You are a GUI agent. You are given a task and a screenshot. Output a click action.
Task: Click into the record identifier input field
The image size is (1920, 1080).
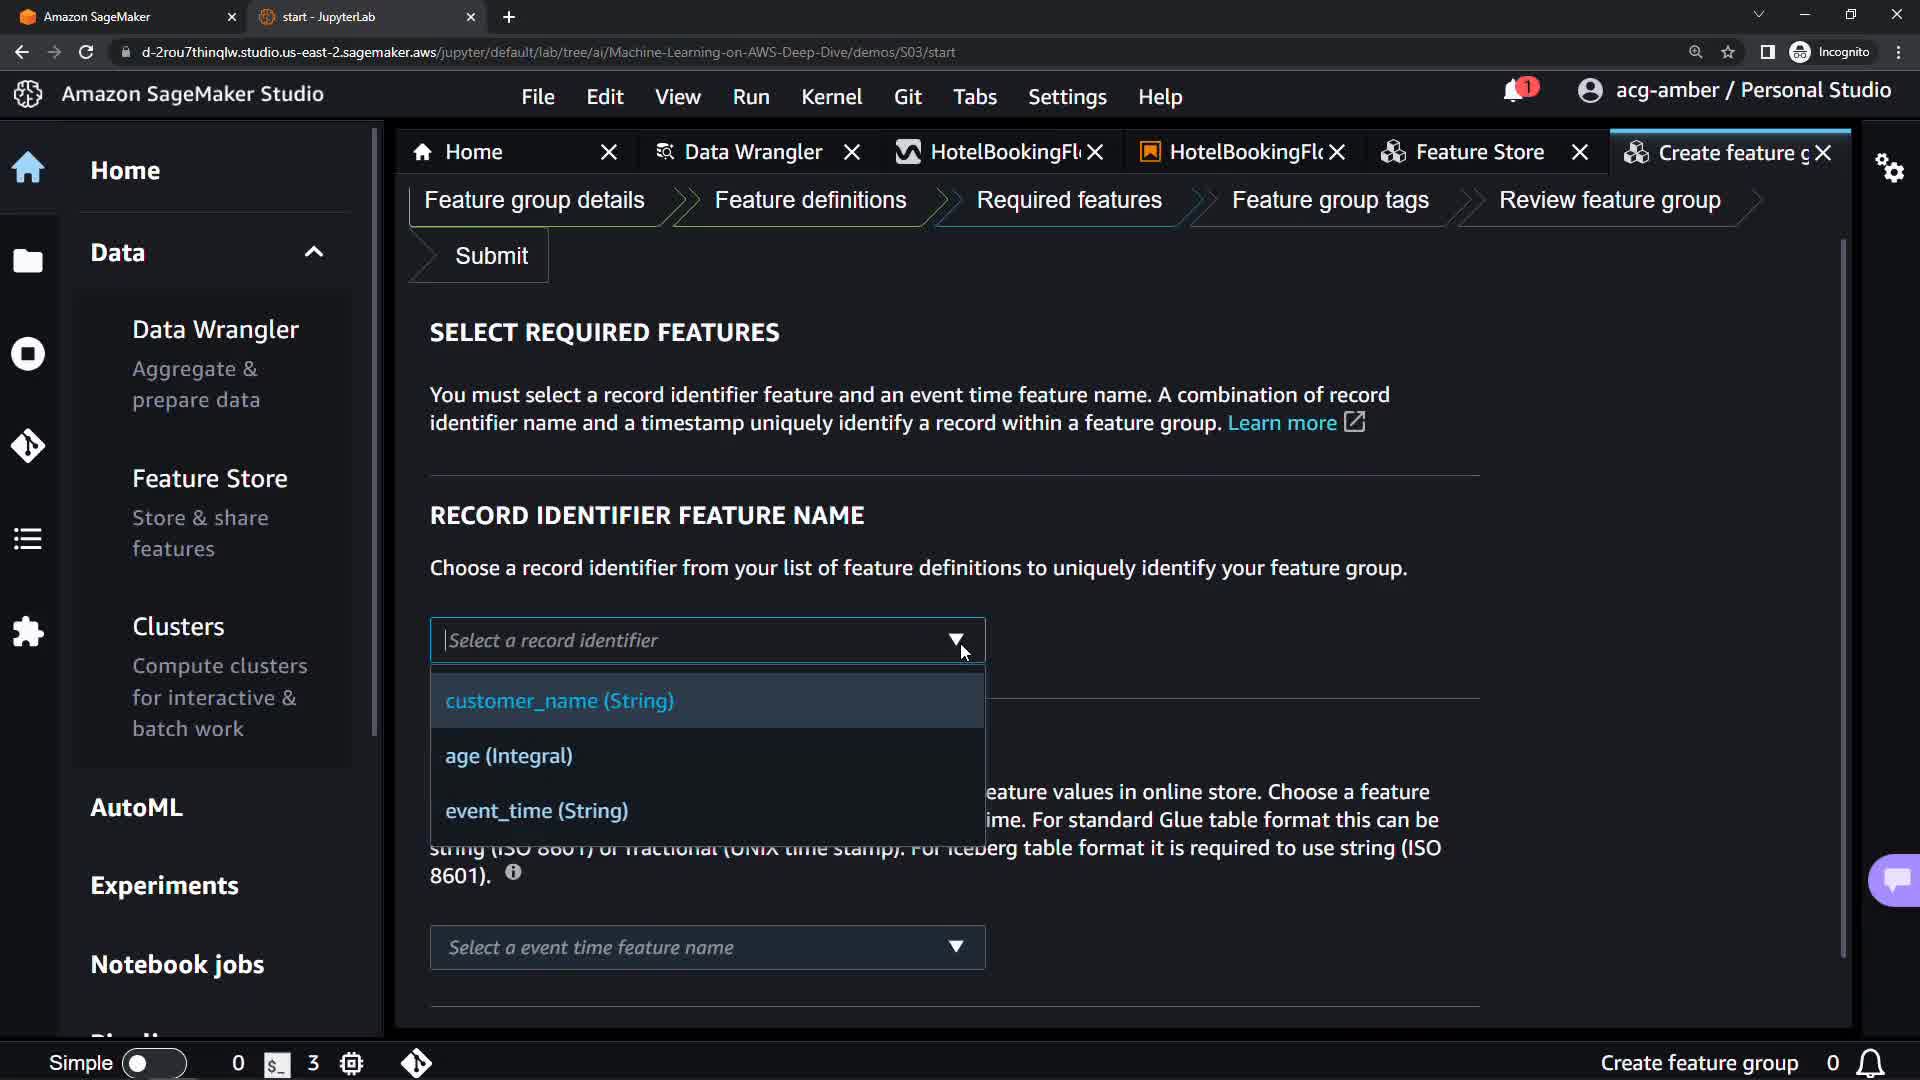(x=690, y=640)
